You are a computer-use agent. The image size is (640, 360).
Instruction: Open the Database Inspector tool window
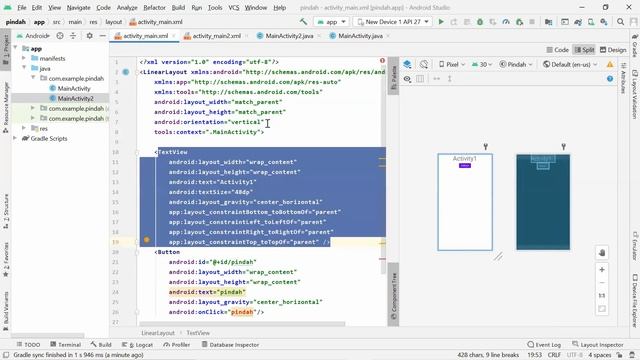coord(230,344)
